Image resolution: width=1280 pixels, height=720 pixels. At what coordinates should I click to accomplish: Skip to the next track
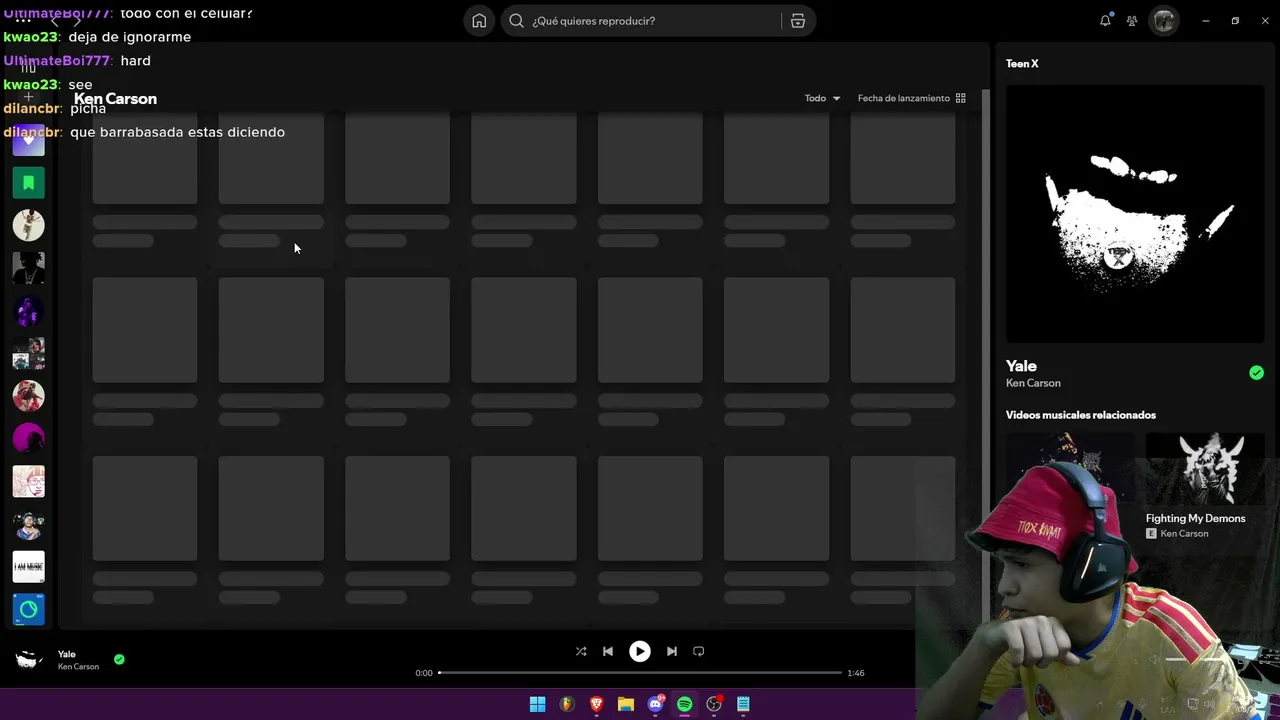click(672, 651)
